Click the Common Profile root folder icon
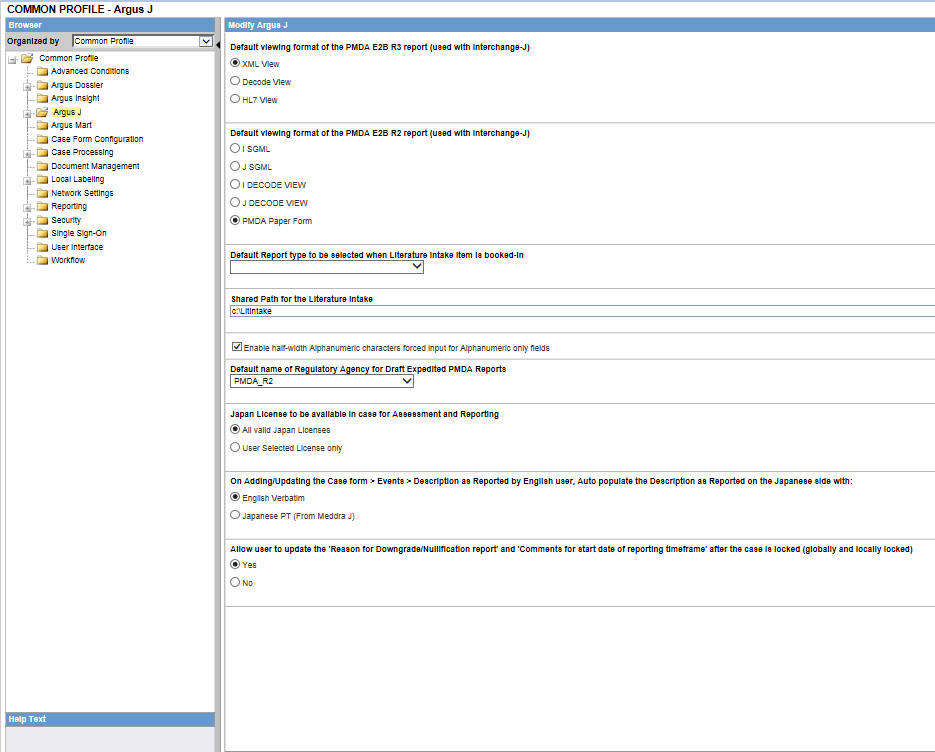935x752 pixels. [x=27, y=58]
